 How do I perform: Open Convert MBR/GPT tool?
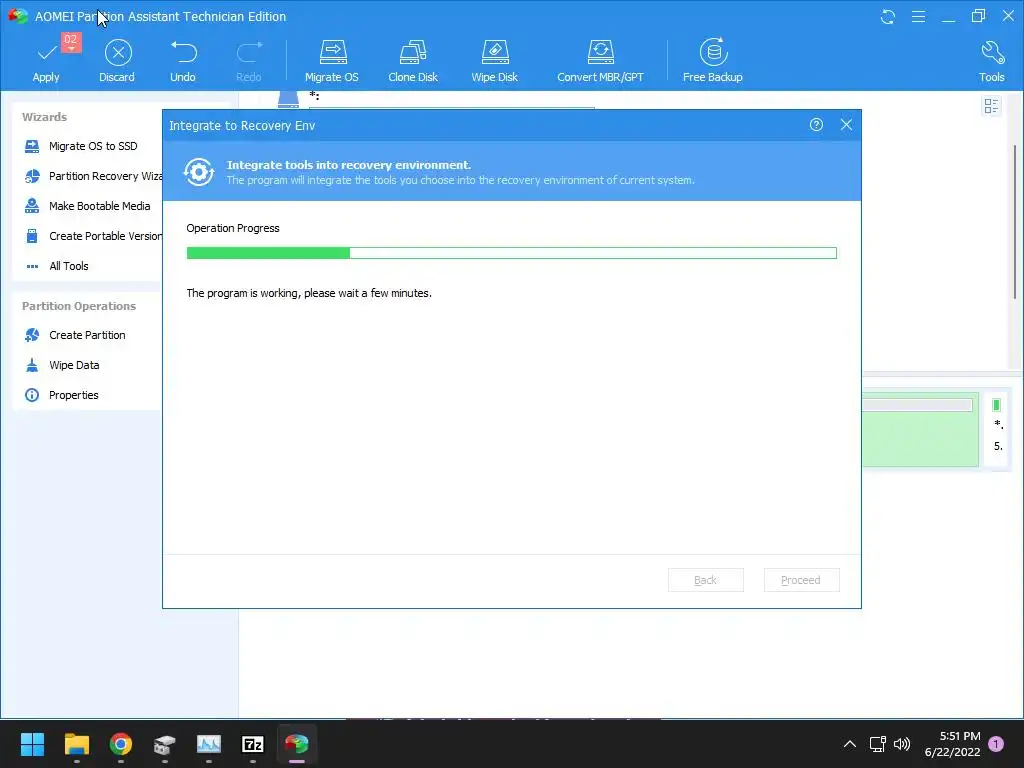coord(600,61)
